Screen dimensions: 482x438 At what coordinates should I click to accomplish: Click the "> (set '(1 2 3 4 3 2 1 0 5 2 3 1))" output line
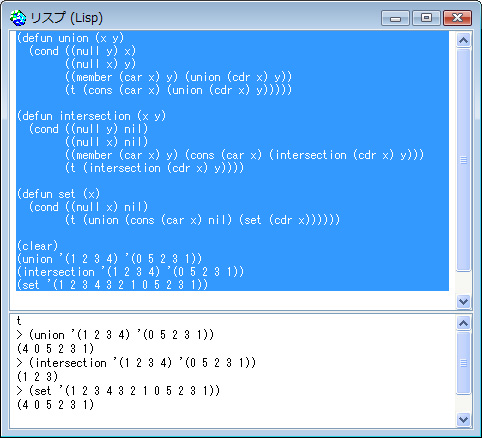click(118, 391)
